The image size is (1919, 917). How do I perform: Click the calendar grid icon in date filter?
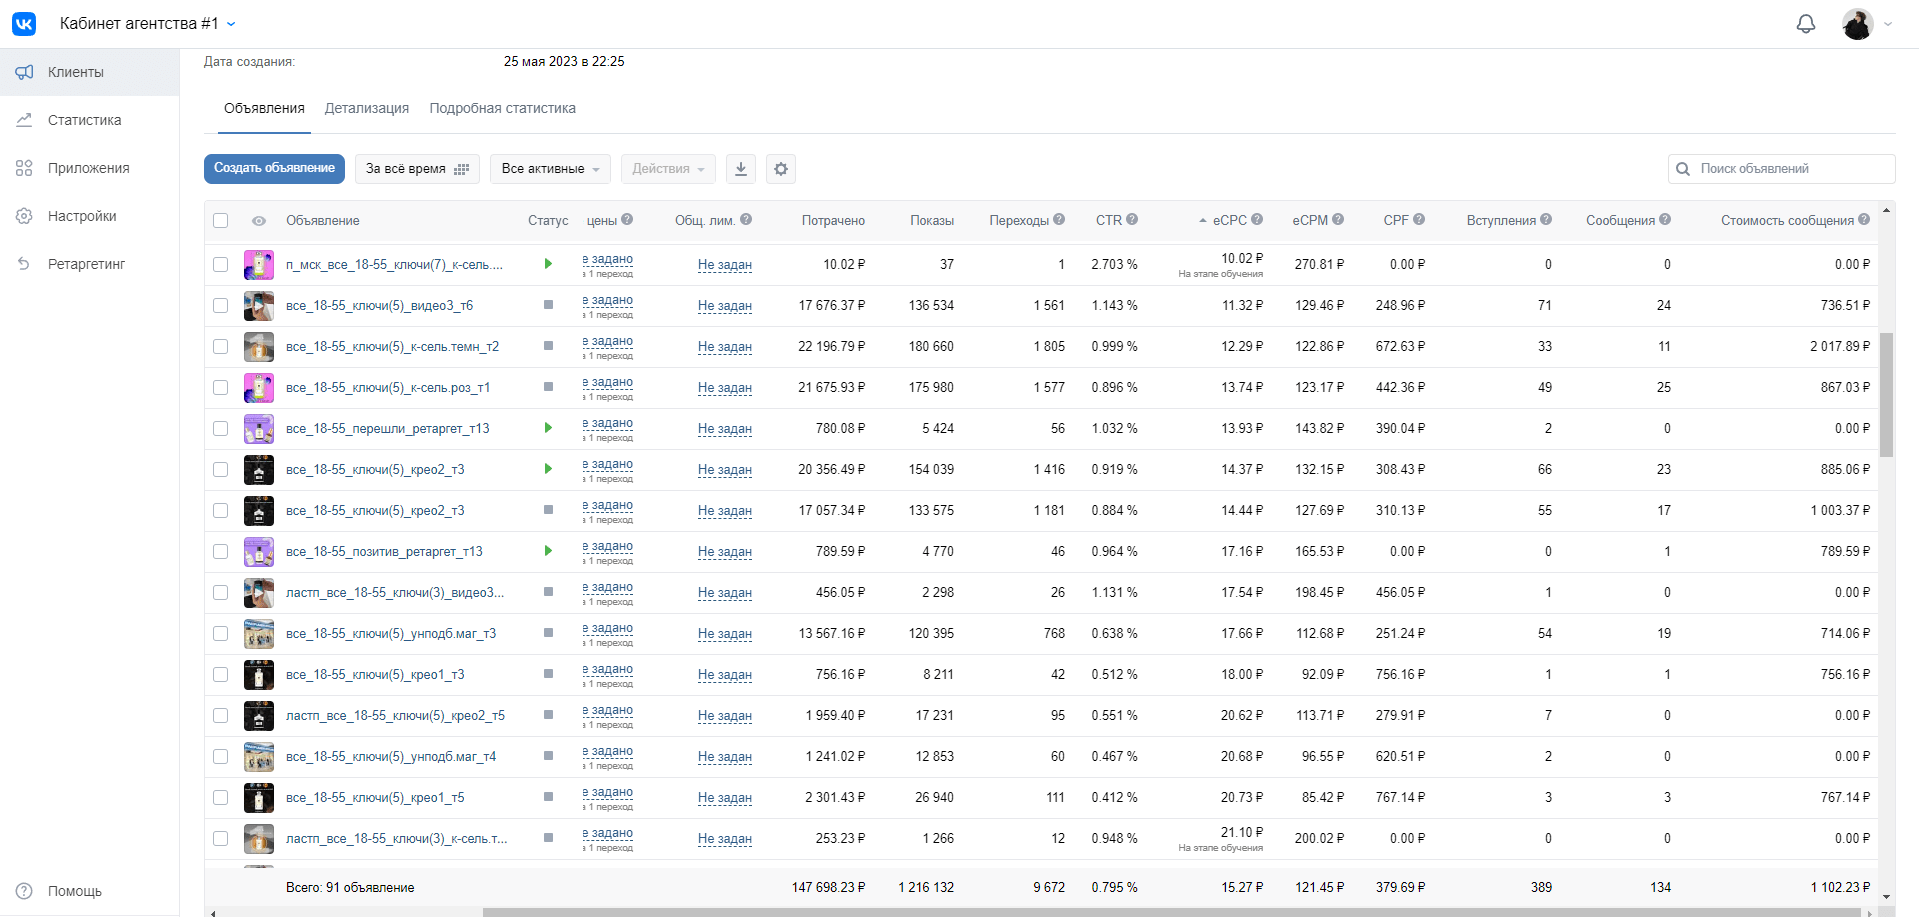(x=462, y=169)
